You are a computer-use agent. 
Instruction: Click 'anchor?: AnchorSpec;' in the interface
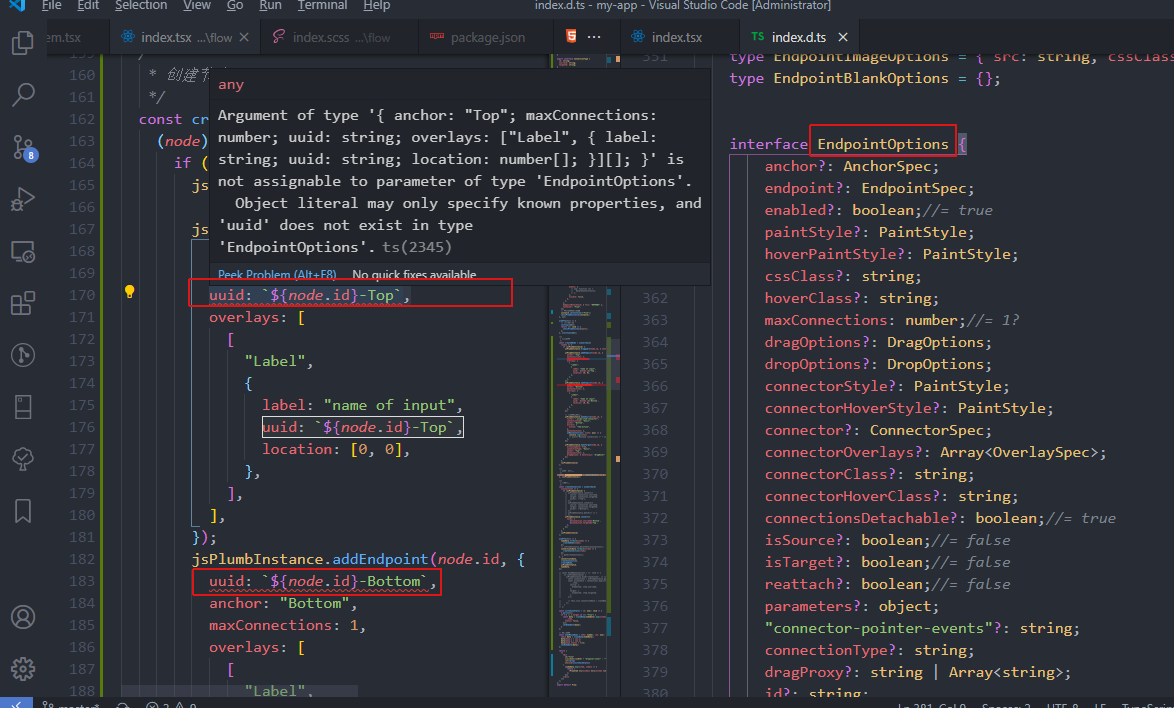click(852, 166)
